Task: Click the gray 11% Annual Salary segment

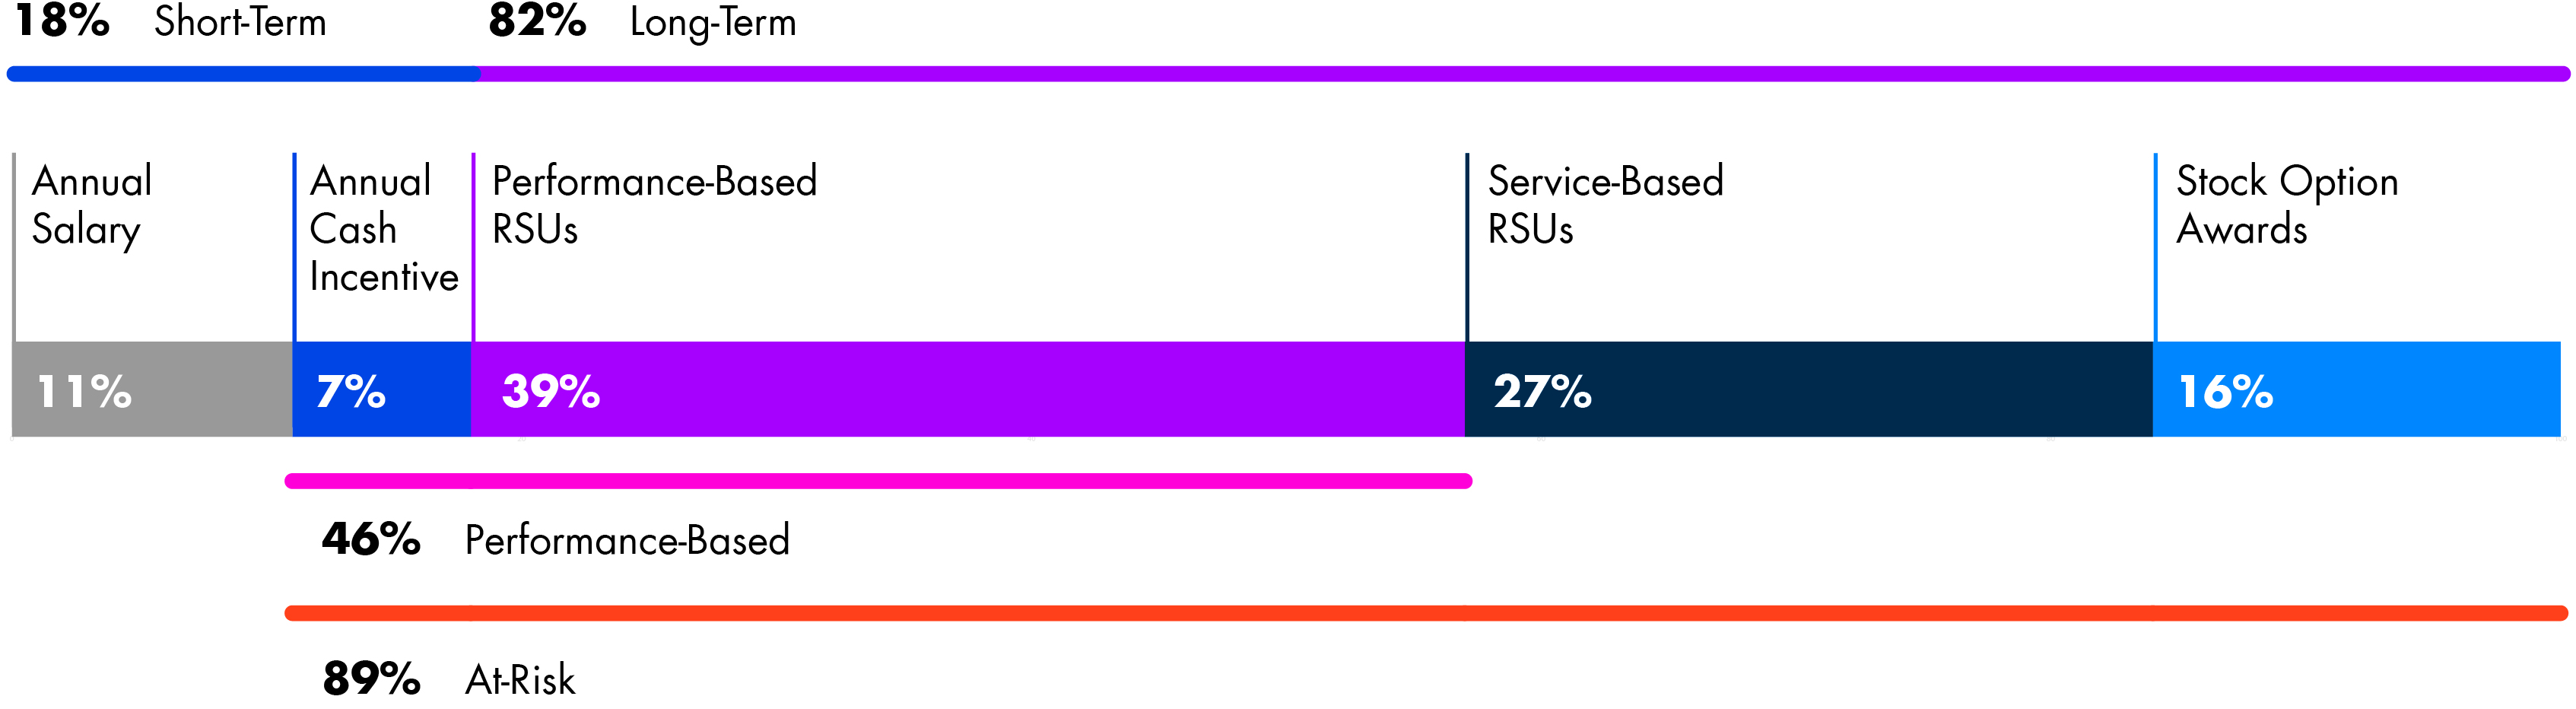Action: (152, 389)
